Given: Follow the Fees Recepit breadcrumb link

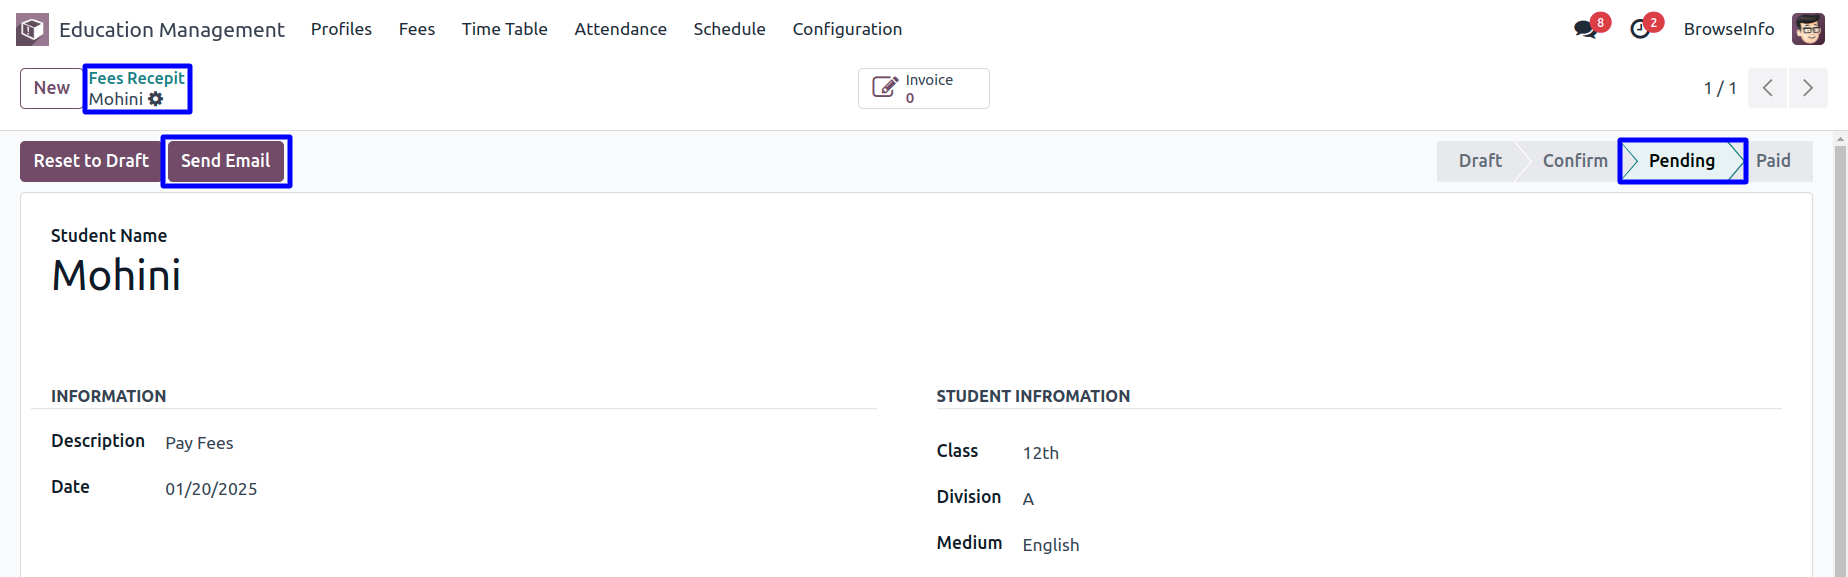Looking at the screenshot, I should [x=137, y=78].
